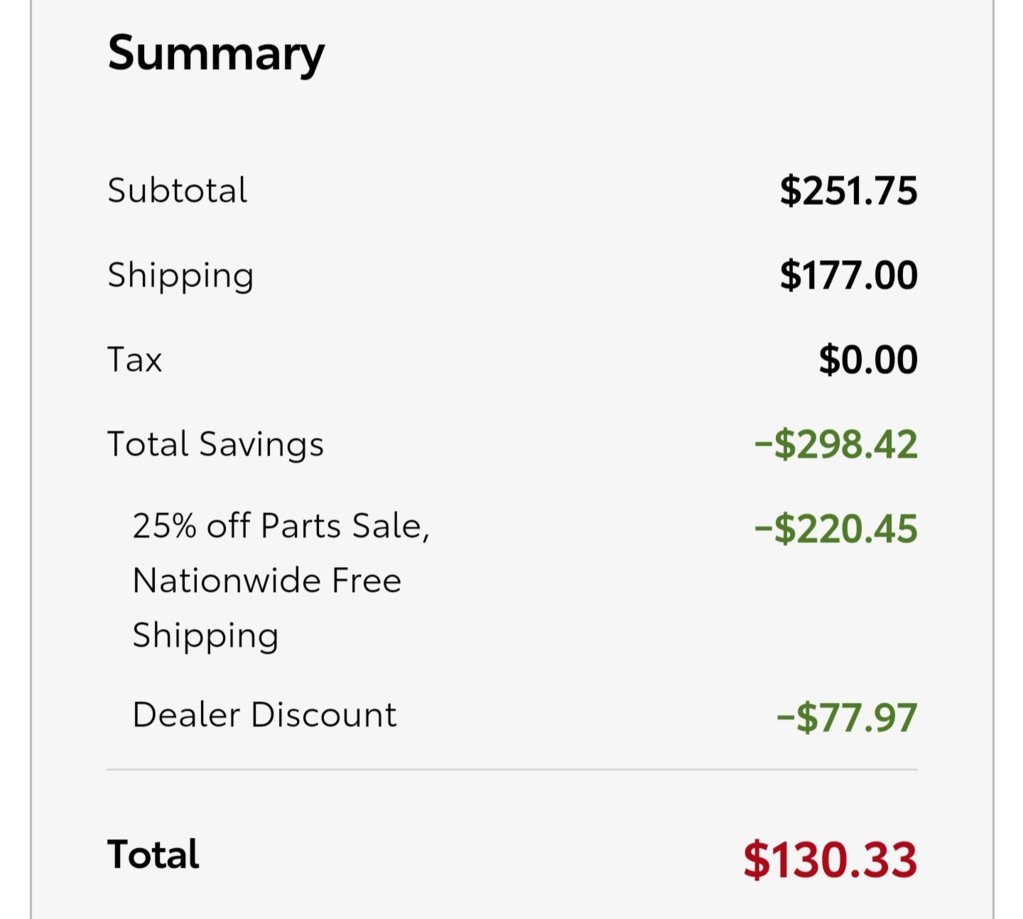Click the 25% off Parts Sale text
Viewport: 1023px width, 919px height.
coord(281,526)
